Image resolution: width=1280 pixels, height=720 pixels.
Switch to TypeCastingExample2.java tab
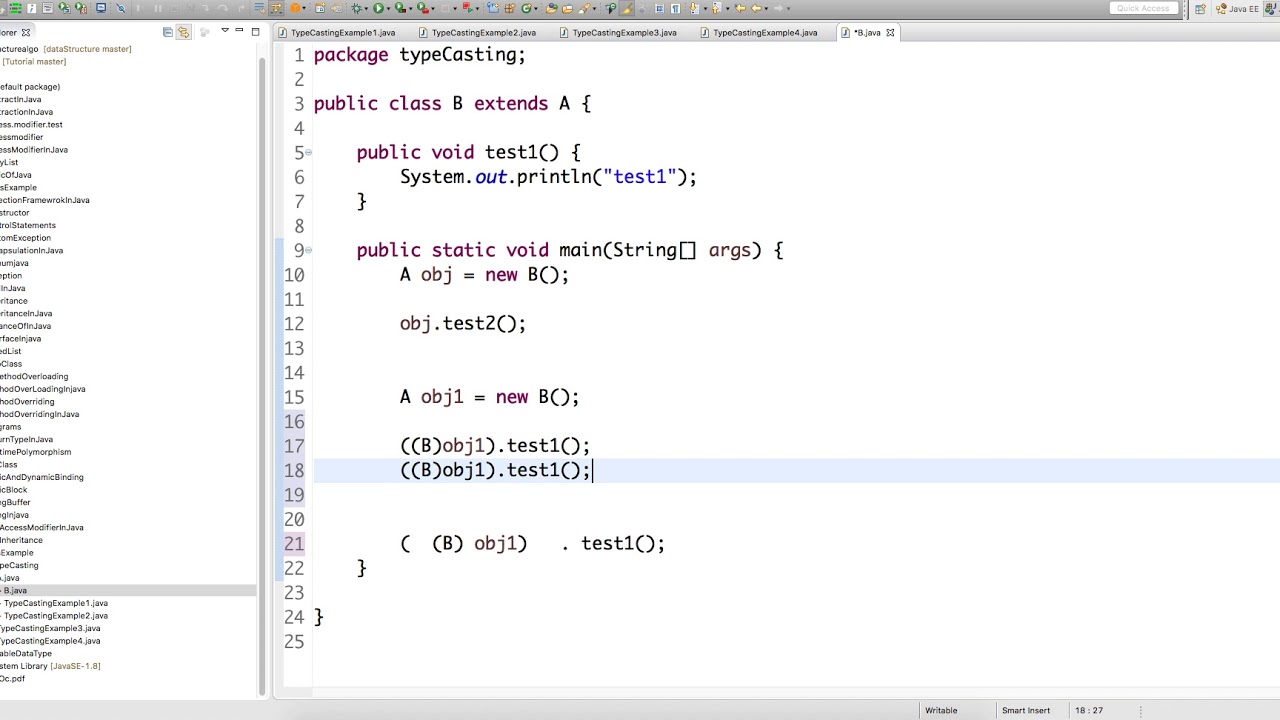click(477, 32)
